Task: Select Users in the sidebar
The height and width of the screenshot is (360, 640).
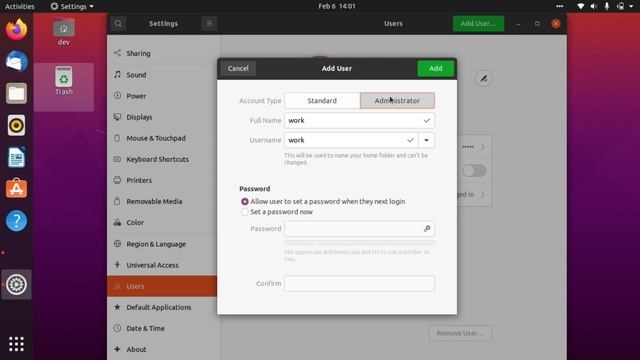Action: (162, 286)
